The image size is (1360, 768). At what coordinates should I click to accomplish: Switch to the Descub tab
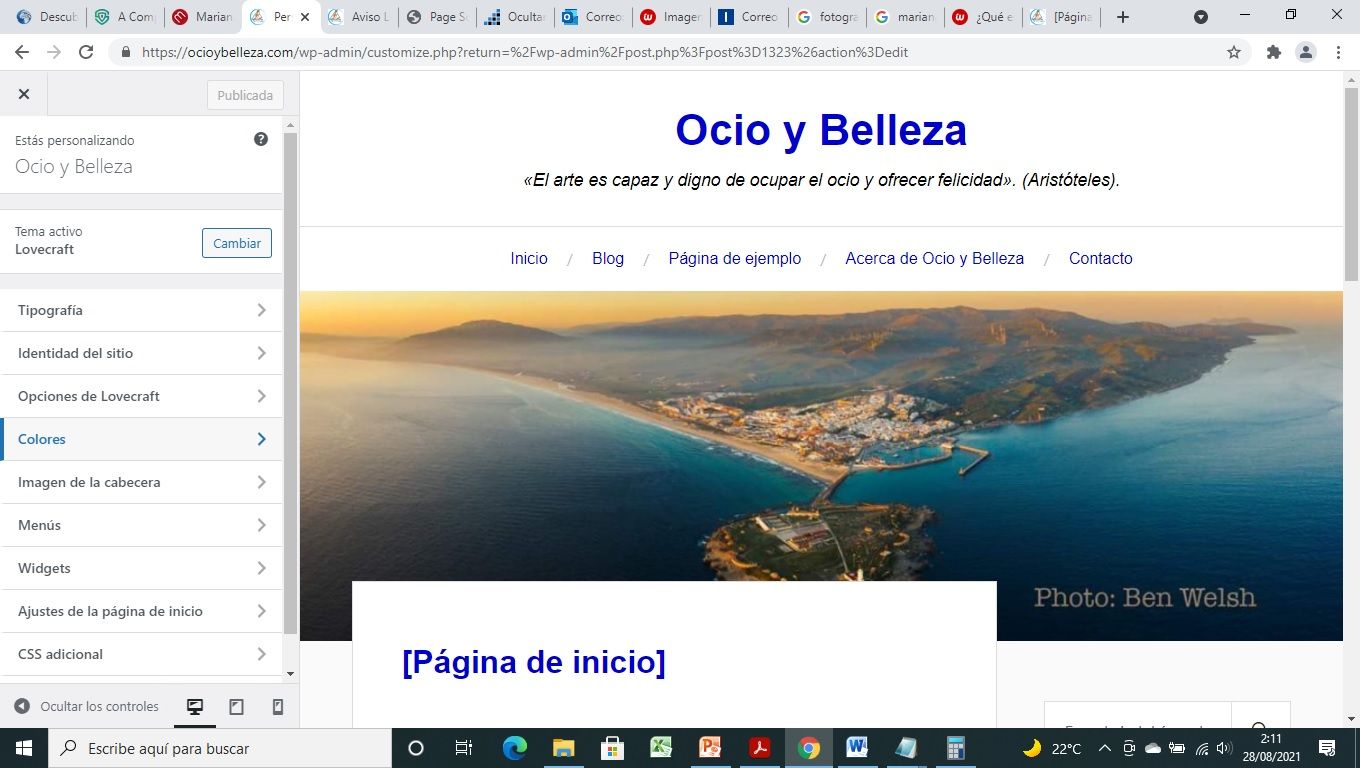coord(47,17)
